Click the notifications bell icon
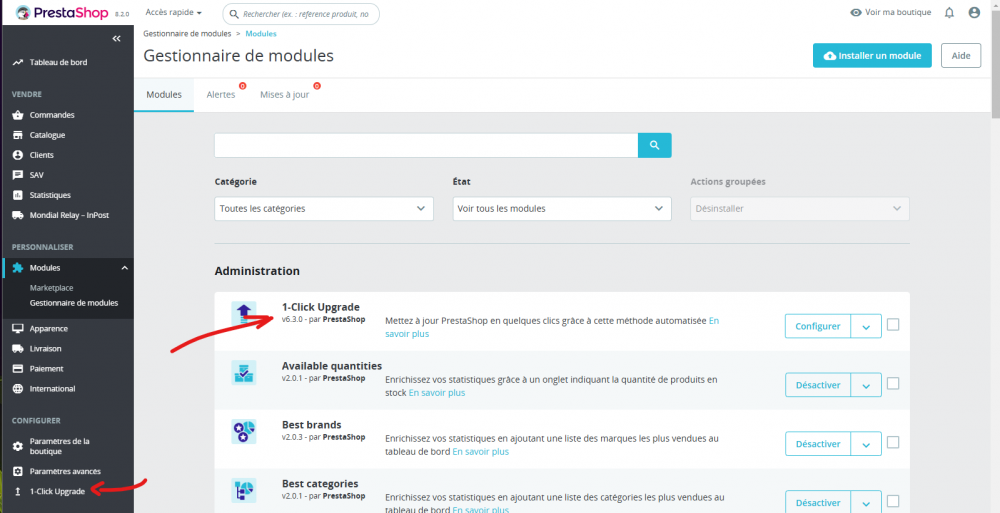Image resolution: width=1000 pixels, height=513 pixels. [x=949, y=13]
